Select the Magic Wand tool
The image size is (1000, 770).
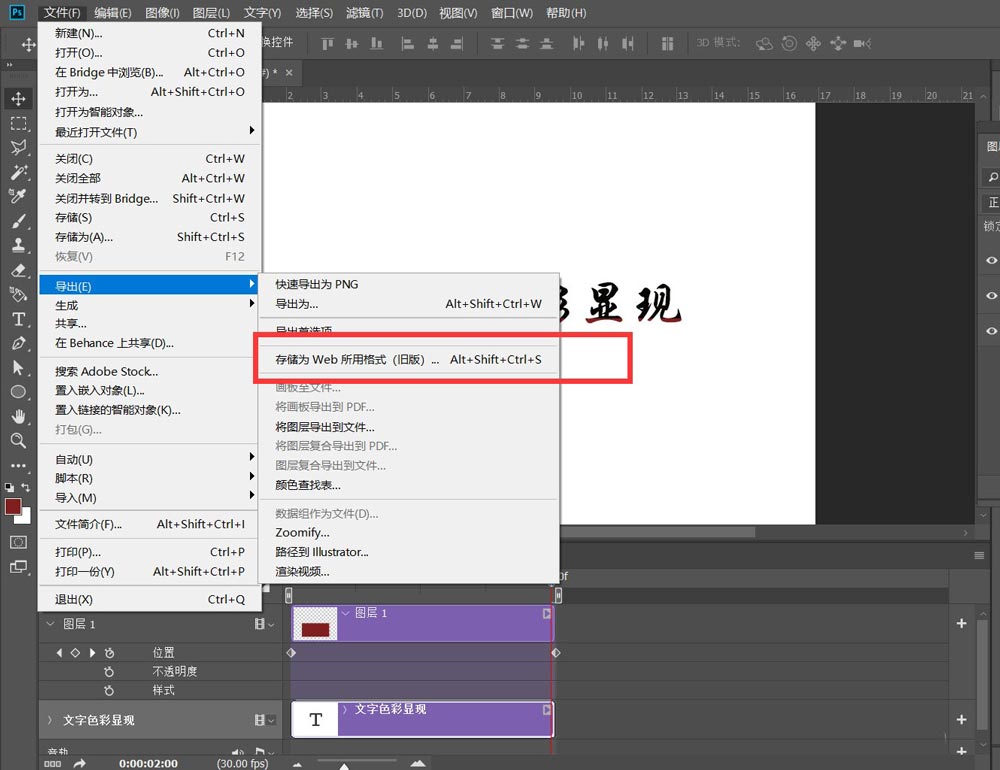(x=18, y=172)
